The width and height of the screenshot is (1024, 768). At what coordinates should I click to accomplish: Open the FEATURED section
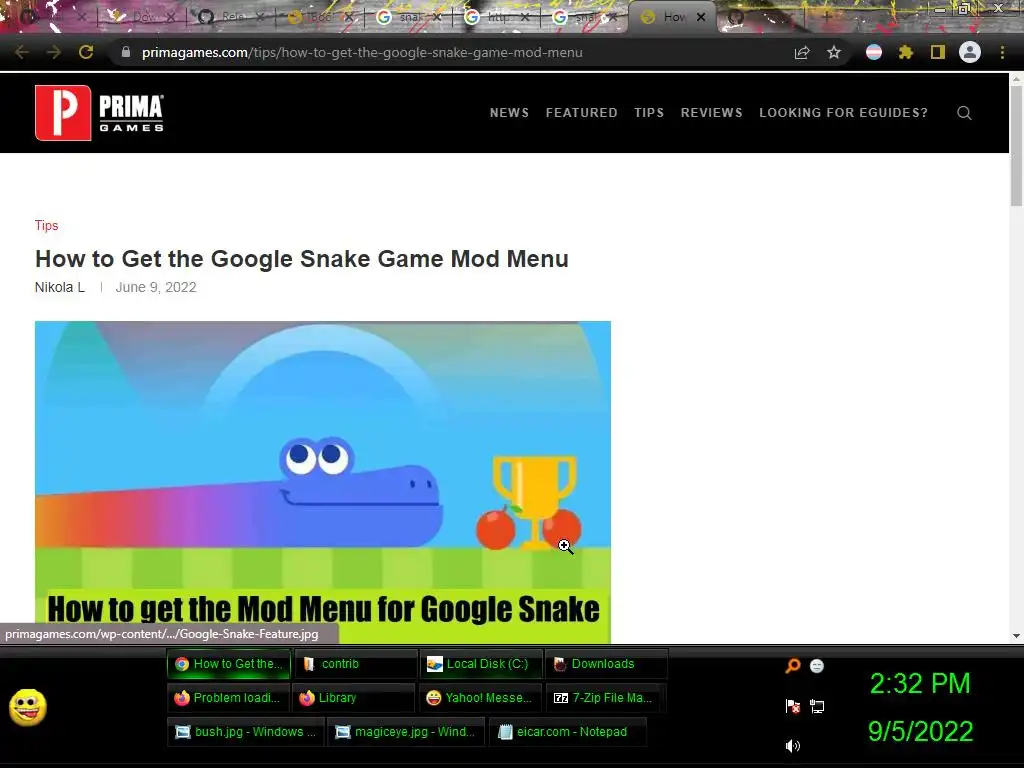click(x=581, y=112)
